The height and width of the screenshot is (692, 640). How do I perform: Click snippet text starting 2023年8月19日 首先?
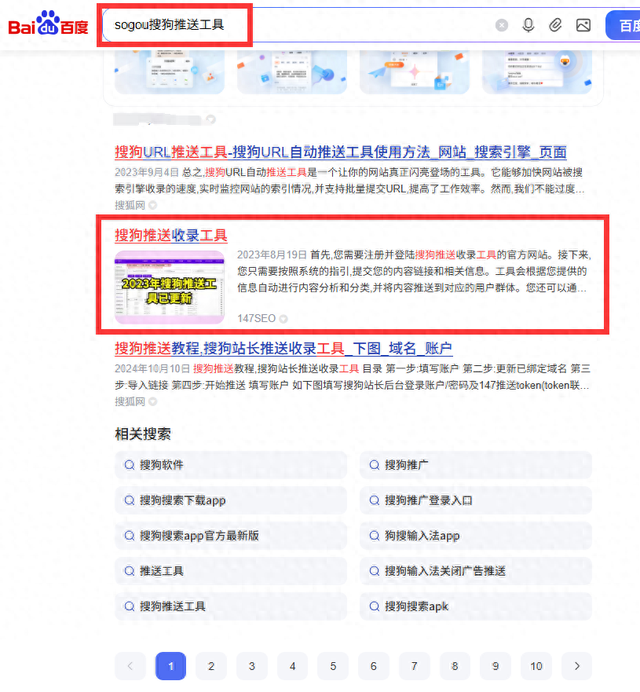click(x=414, y=271)
